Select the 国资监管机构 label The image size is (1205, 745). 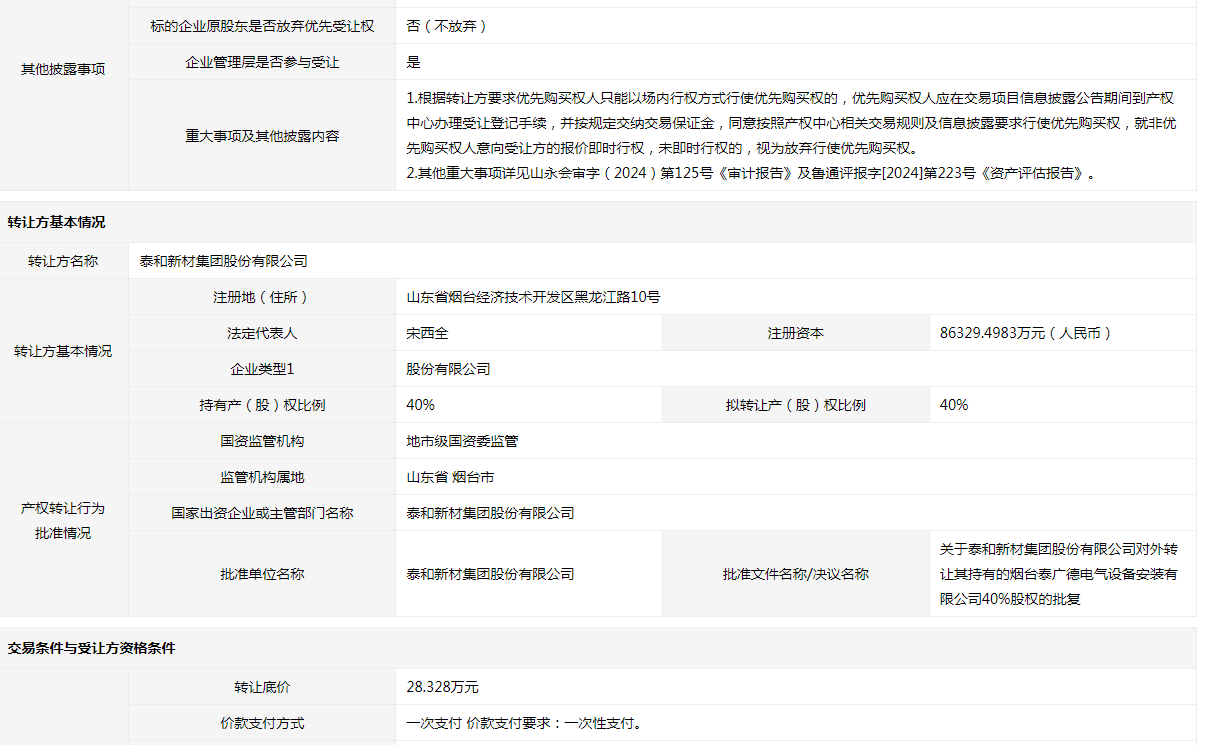point(262,441)
